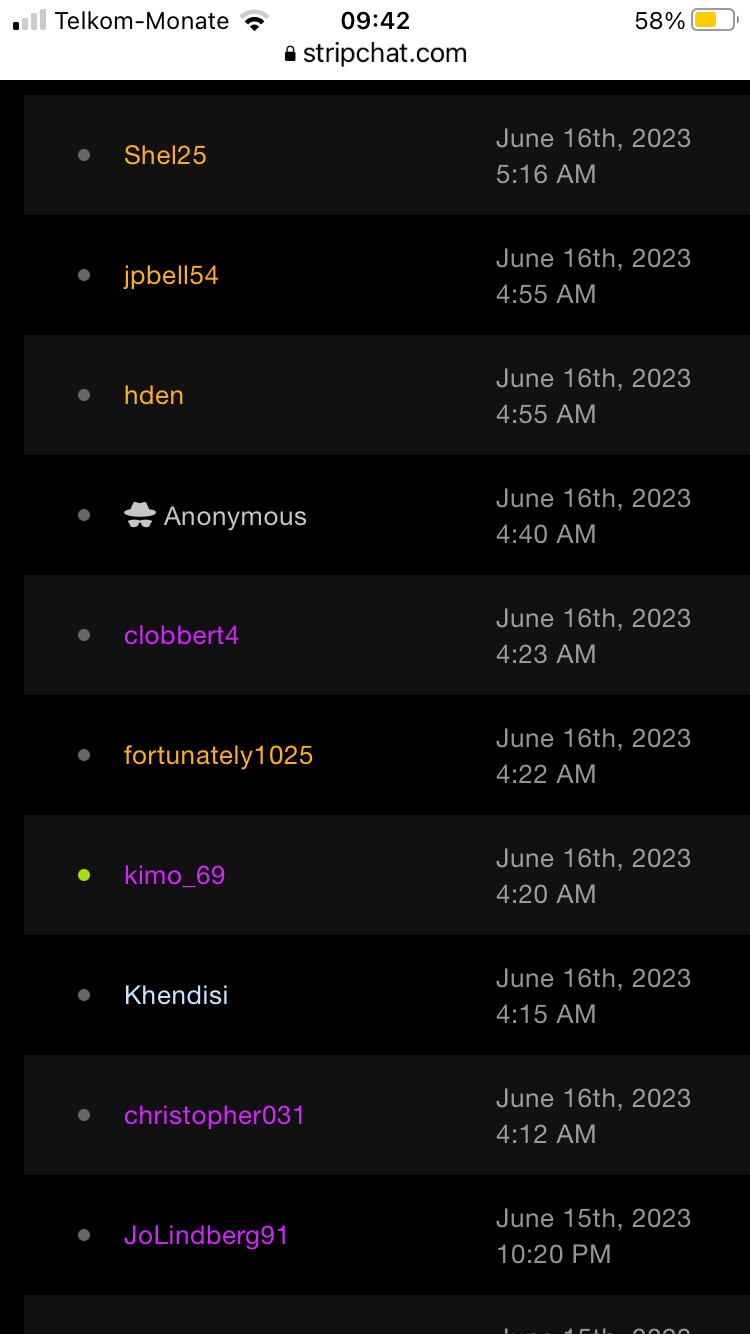Select the hden username
750x1334 pixels.
coord(154,395)
